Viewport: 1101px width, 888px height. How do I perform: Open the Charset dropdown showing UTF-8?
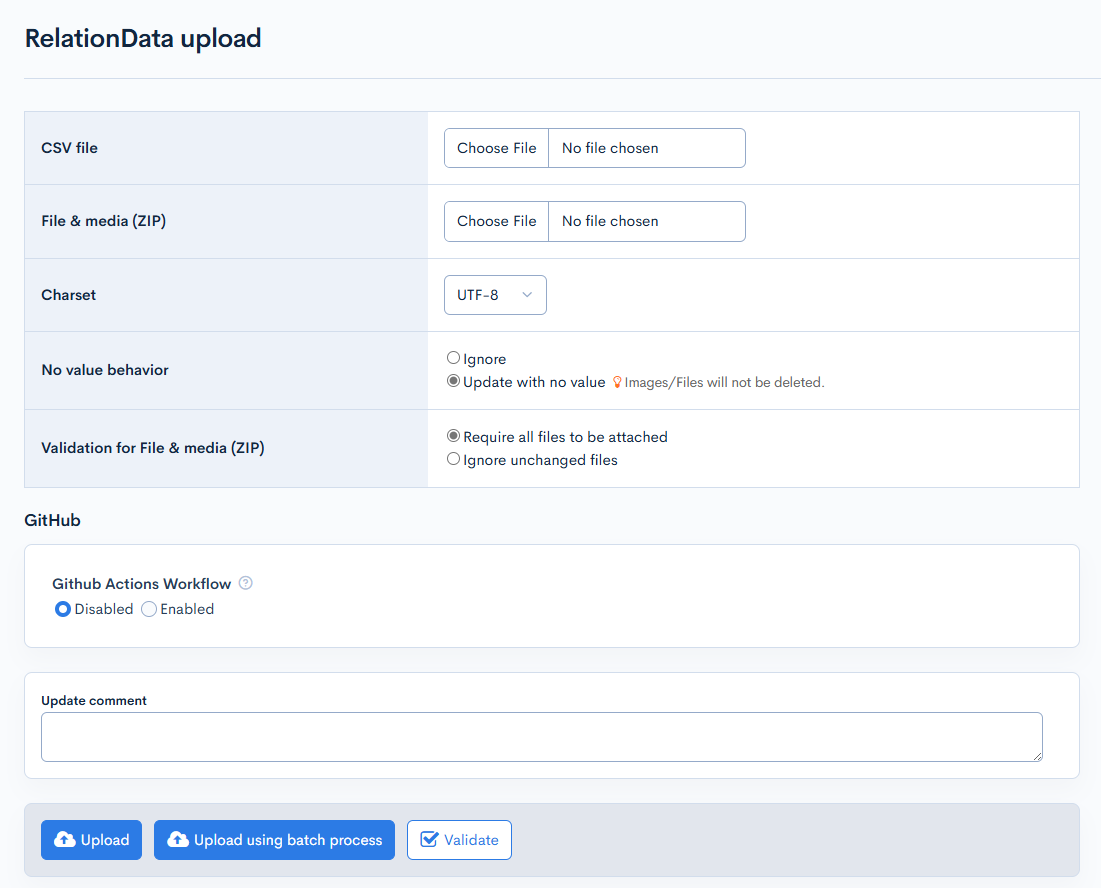point(495,295)
